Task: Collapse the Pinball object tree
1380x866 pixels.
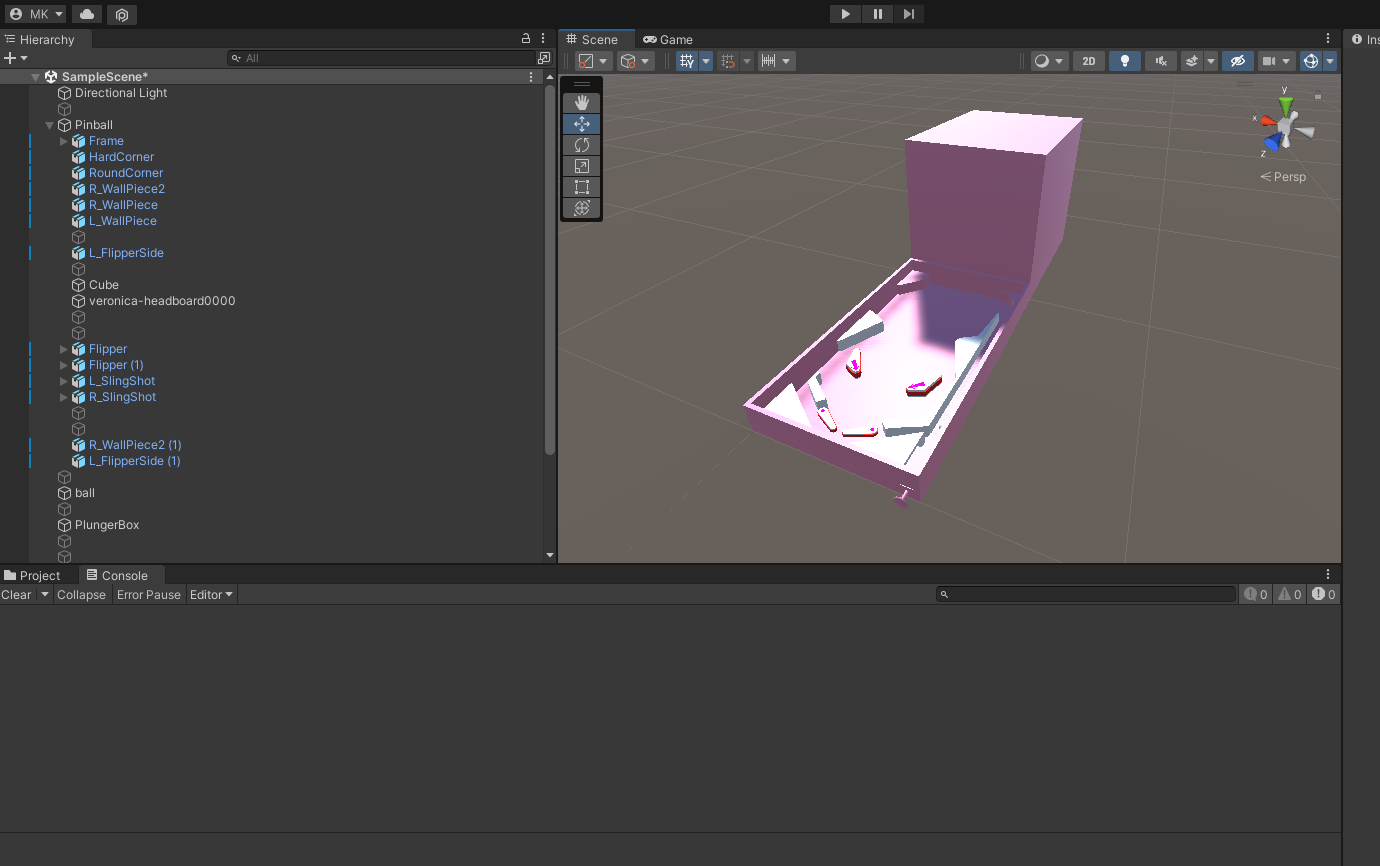Action: [50, 125]
